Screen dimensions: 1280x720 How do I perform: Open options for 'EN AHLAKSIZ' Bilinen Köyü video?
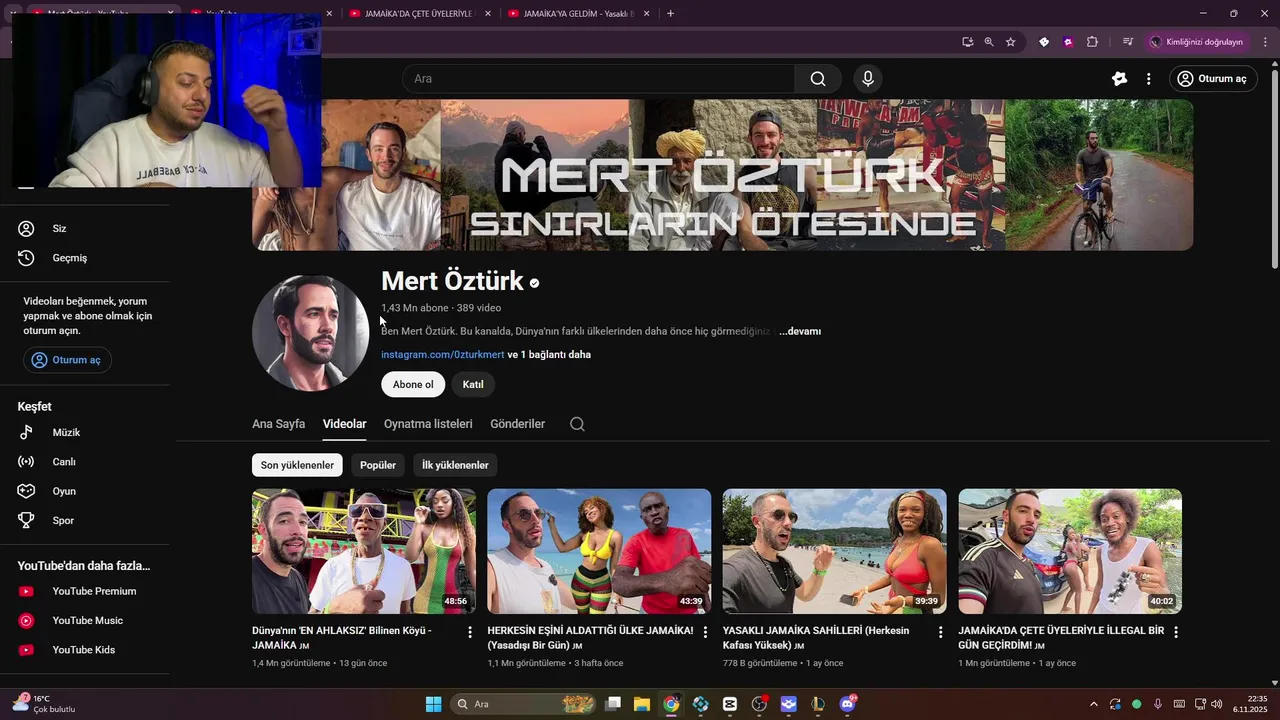point(470,632)
